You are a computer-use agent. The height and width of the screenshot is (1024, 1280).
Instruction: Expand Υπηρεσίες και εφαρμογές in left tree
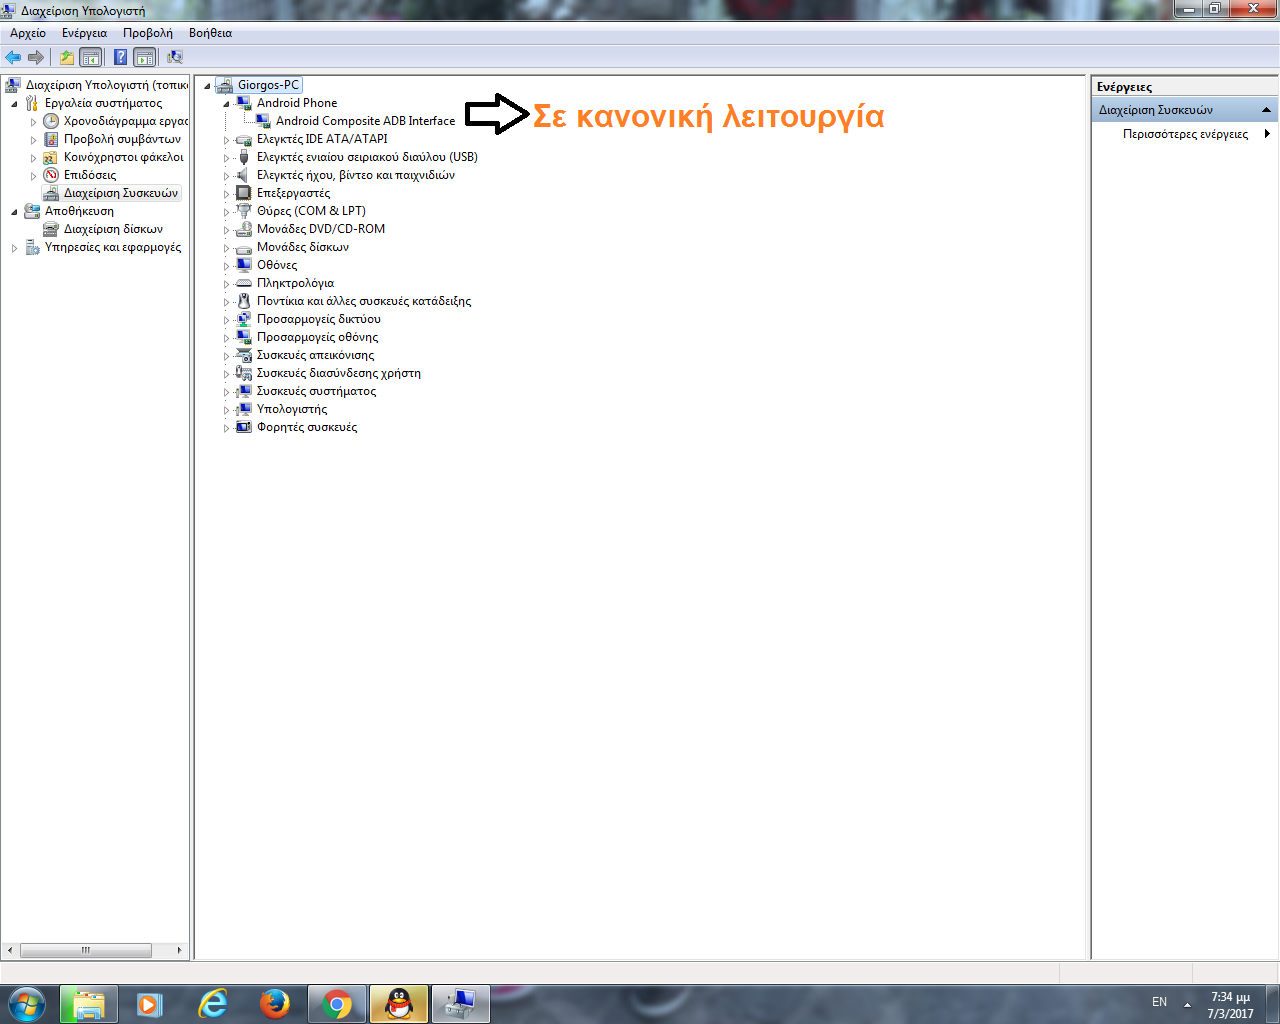[x=14, y=248]
